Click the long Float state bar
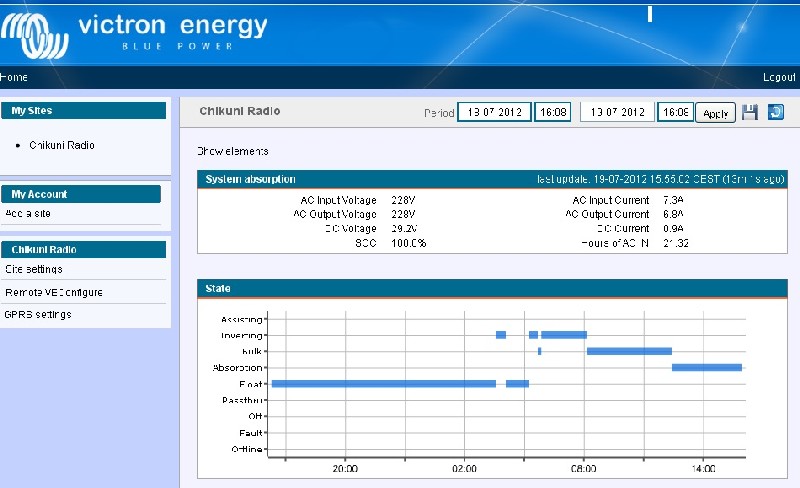 384,383
